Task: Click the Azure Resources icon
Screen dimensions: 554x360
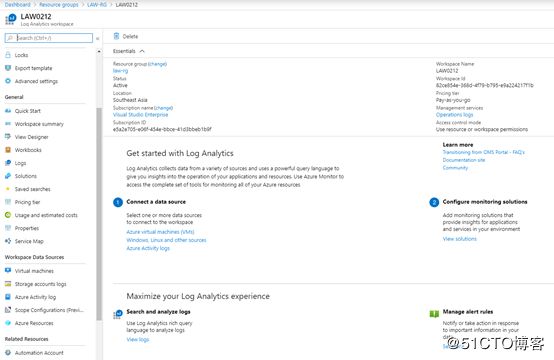Action: coord(8,323)
